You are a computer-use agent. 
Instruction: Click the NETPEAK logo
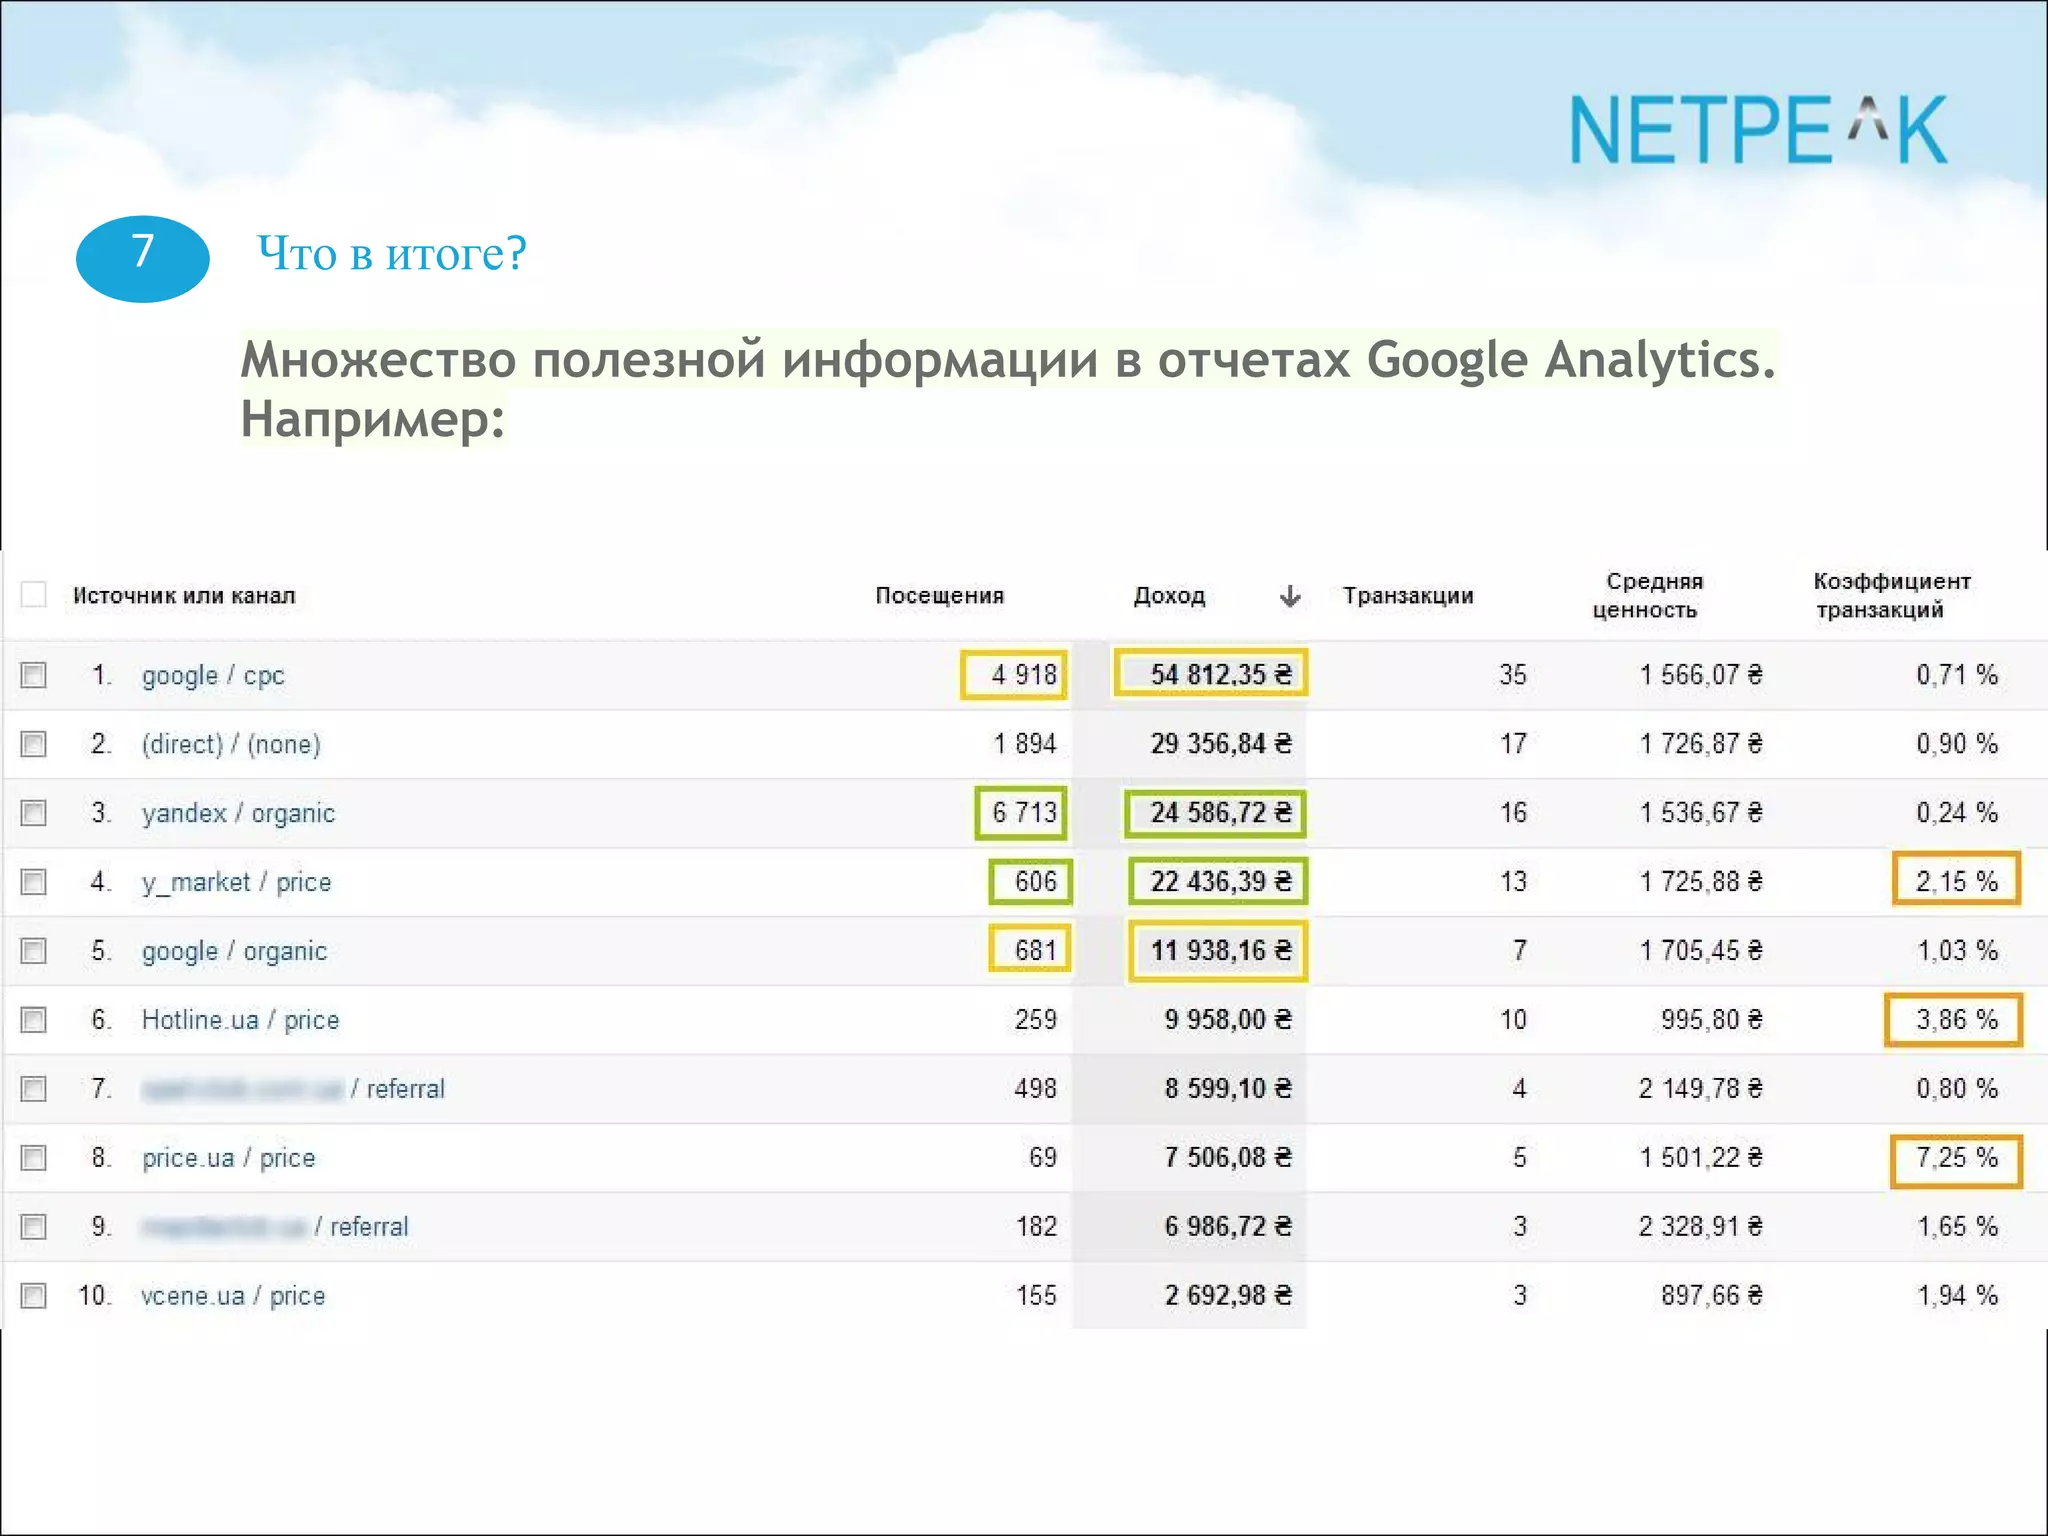[1758, 130]
